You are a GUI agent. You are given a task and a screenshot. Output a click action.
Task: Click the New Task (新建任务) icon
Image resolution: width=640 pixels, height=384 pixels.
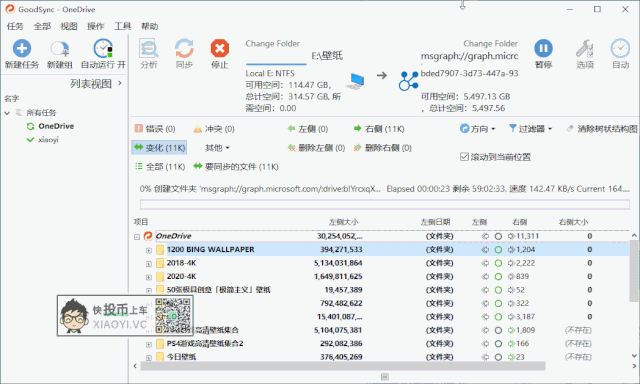coord(22,49)
